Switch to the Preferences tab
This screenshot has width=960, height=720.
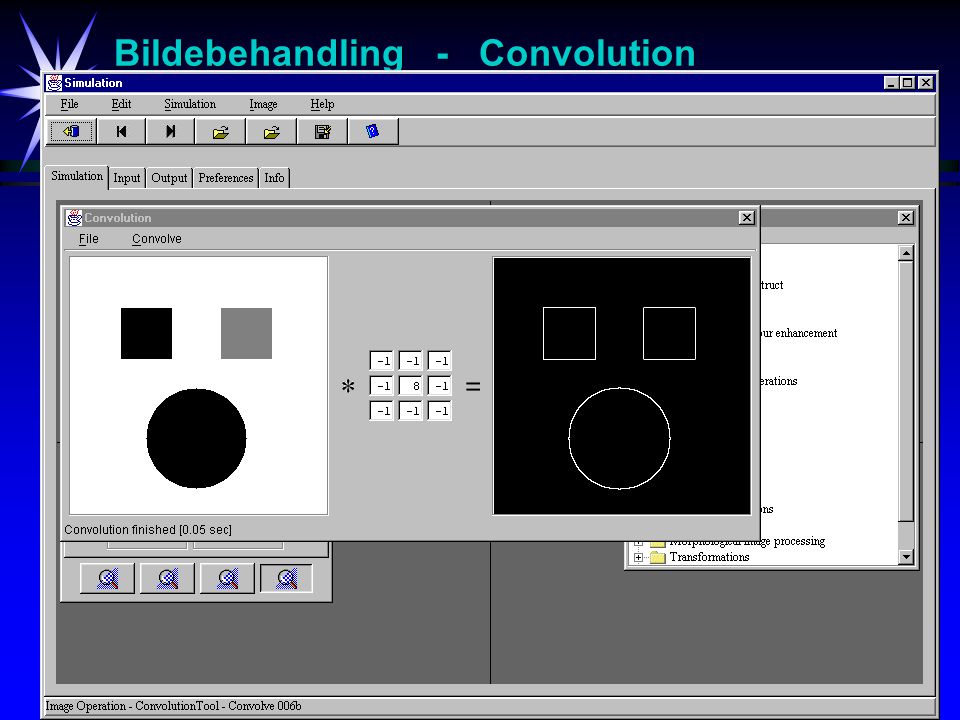click(x=225, y=178)
